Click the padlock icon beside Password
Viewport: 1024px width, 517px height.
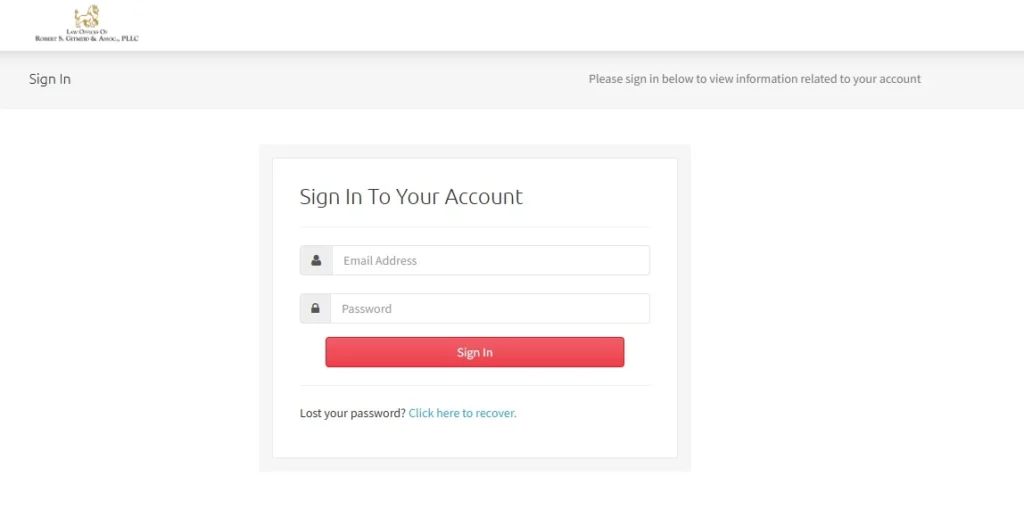(x=315, y=308)
